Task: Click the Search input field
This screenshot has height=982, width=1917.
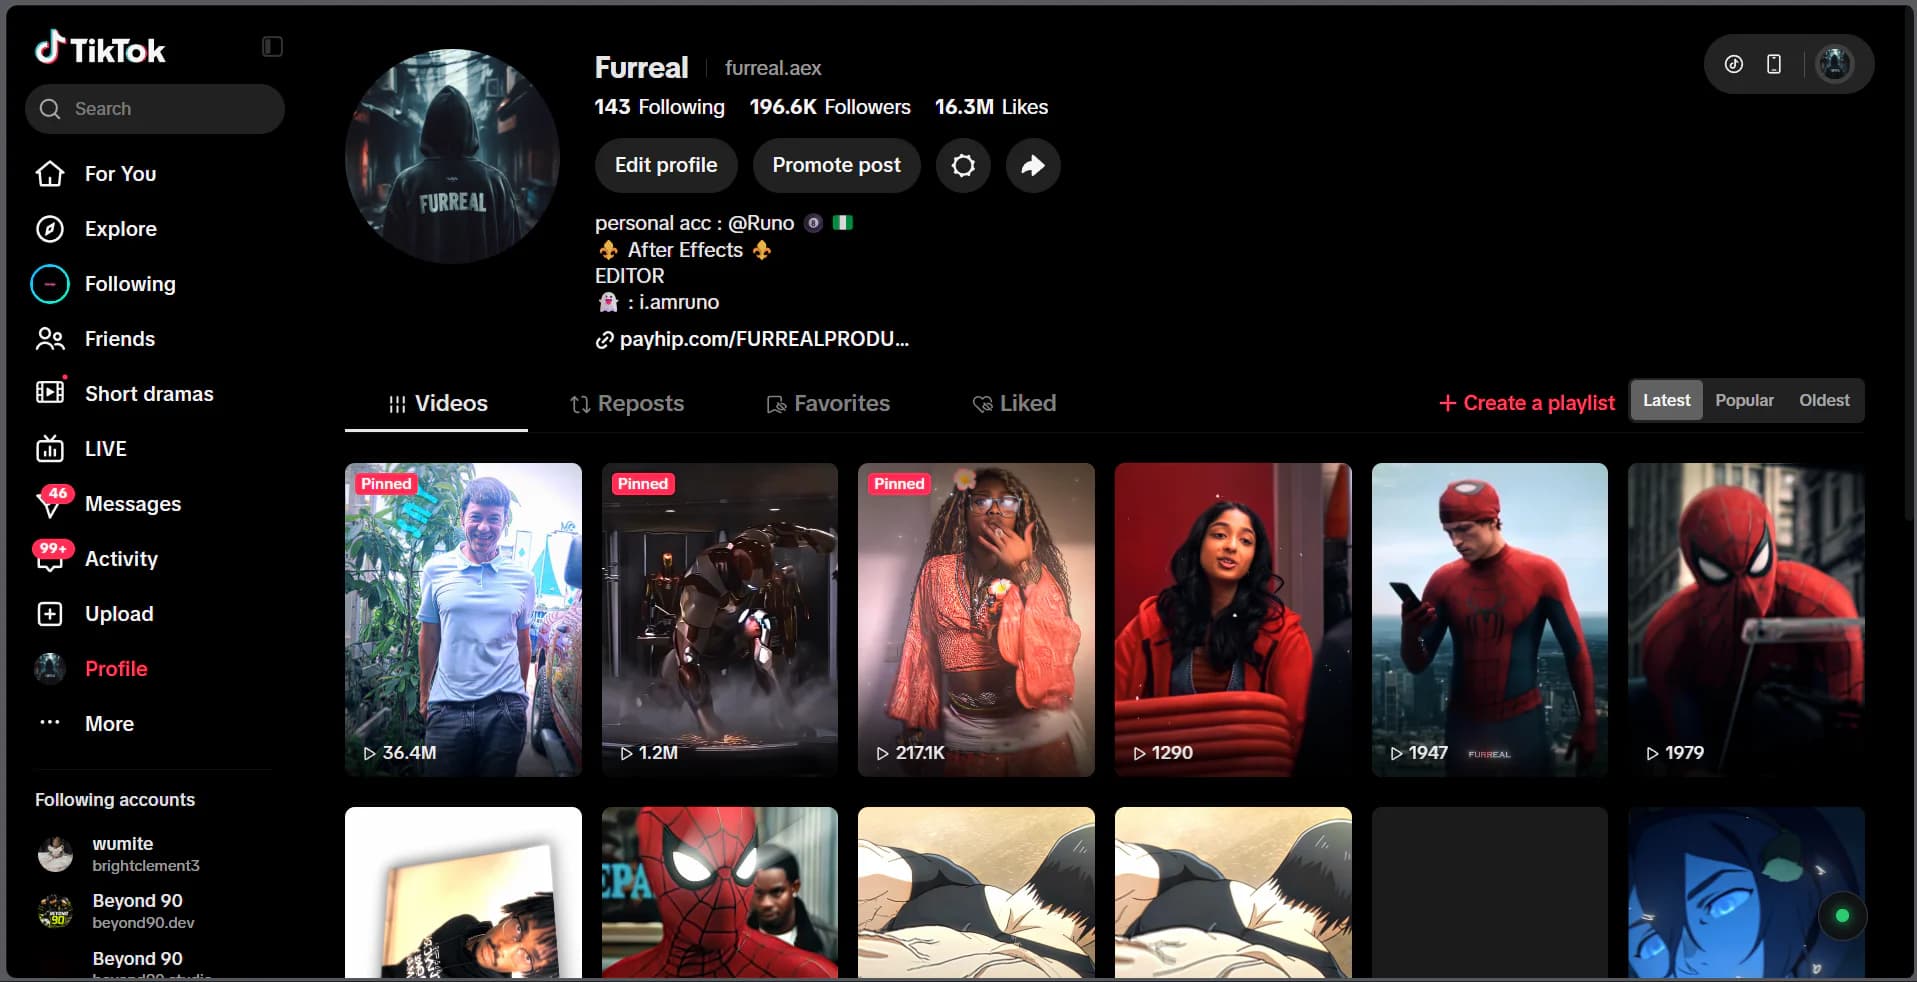Action: pyautogui.click(x=155, y=109)
